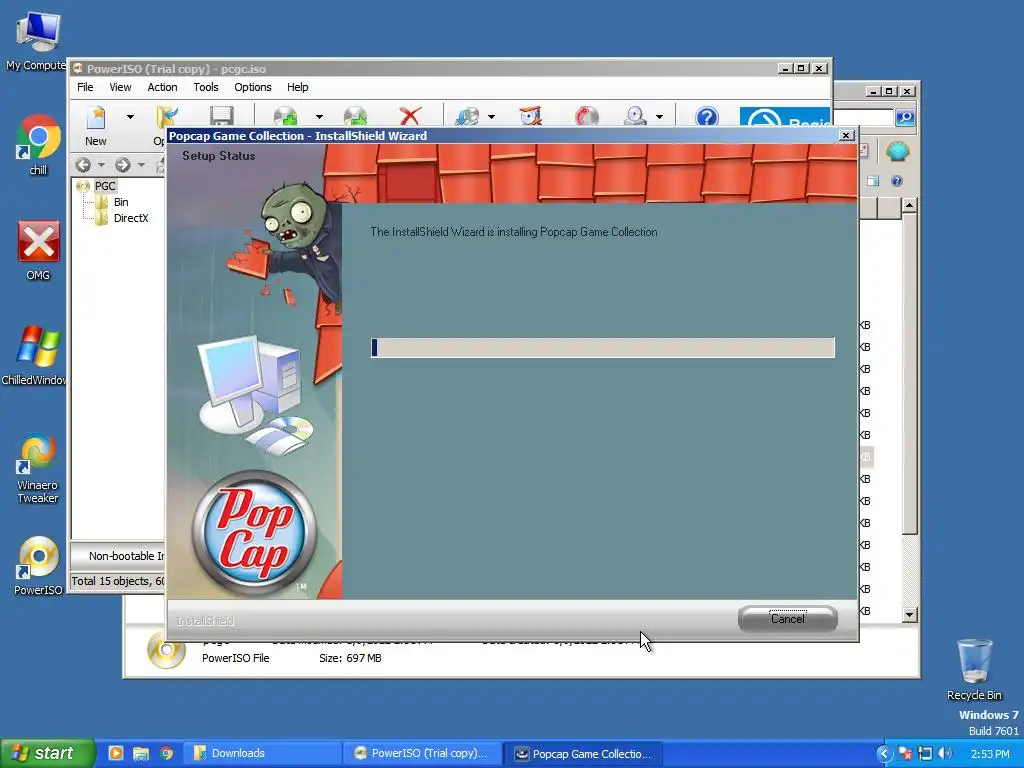Viewport: 1024px width, 768px height.
Task: Click the PowerISO File disc thumbnail in details pane
Action: point(166,650)
